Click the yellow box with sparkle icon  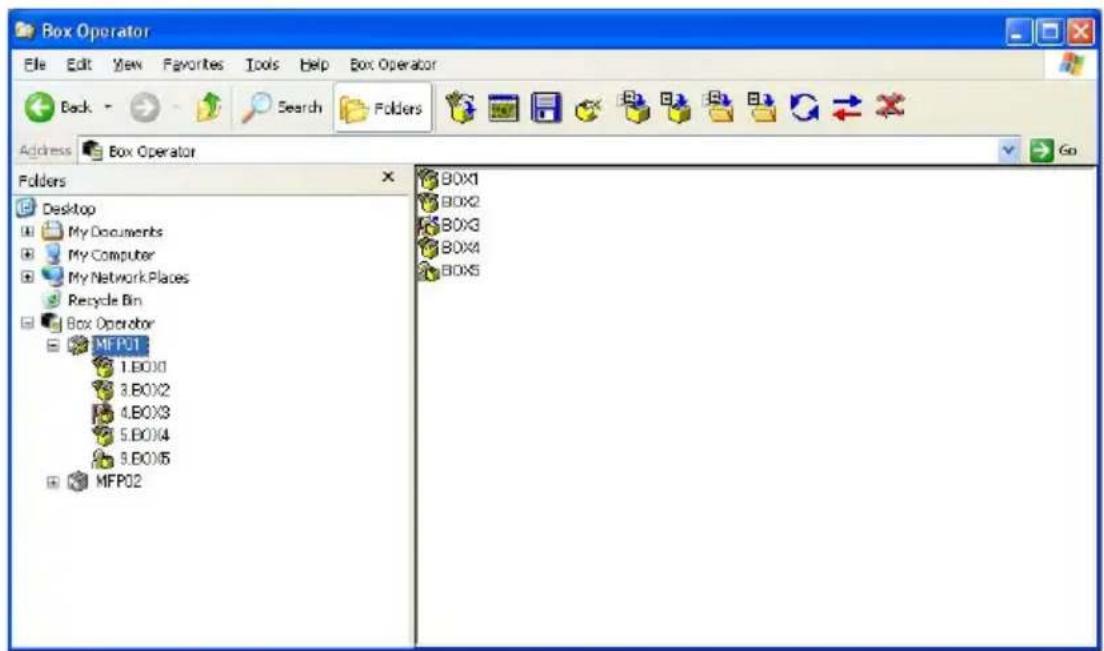pyautogui.click(x=588, y=109)
